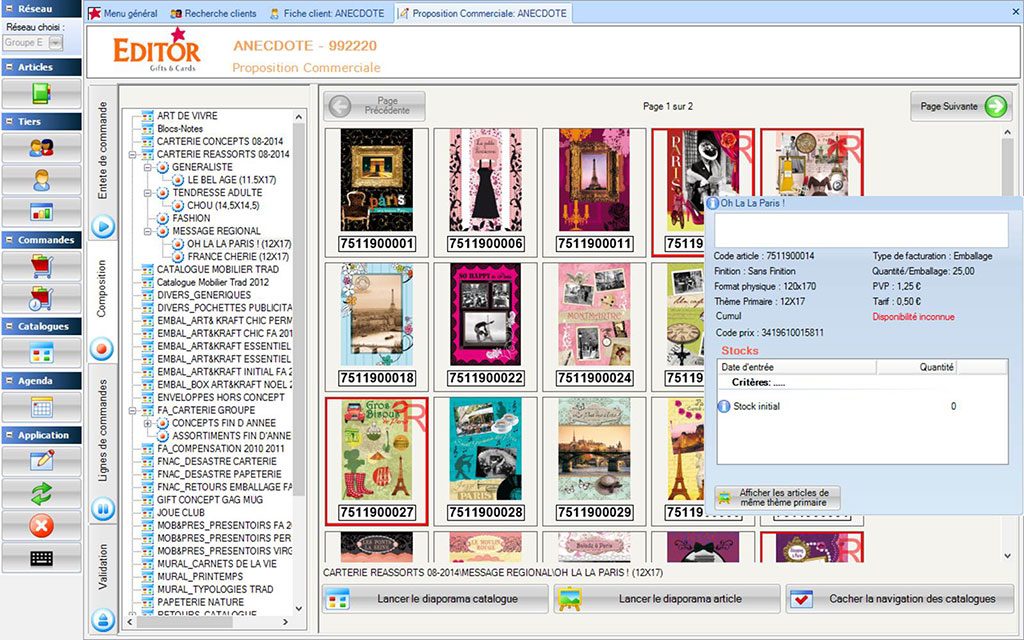Expand the CONCEPTS FIN D ANNEE node

pyautogui.click(x=148, y=423)
